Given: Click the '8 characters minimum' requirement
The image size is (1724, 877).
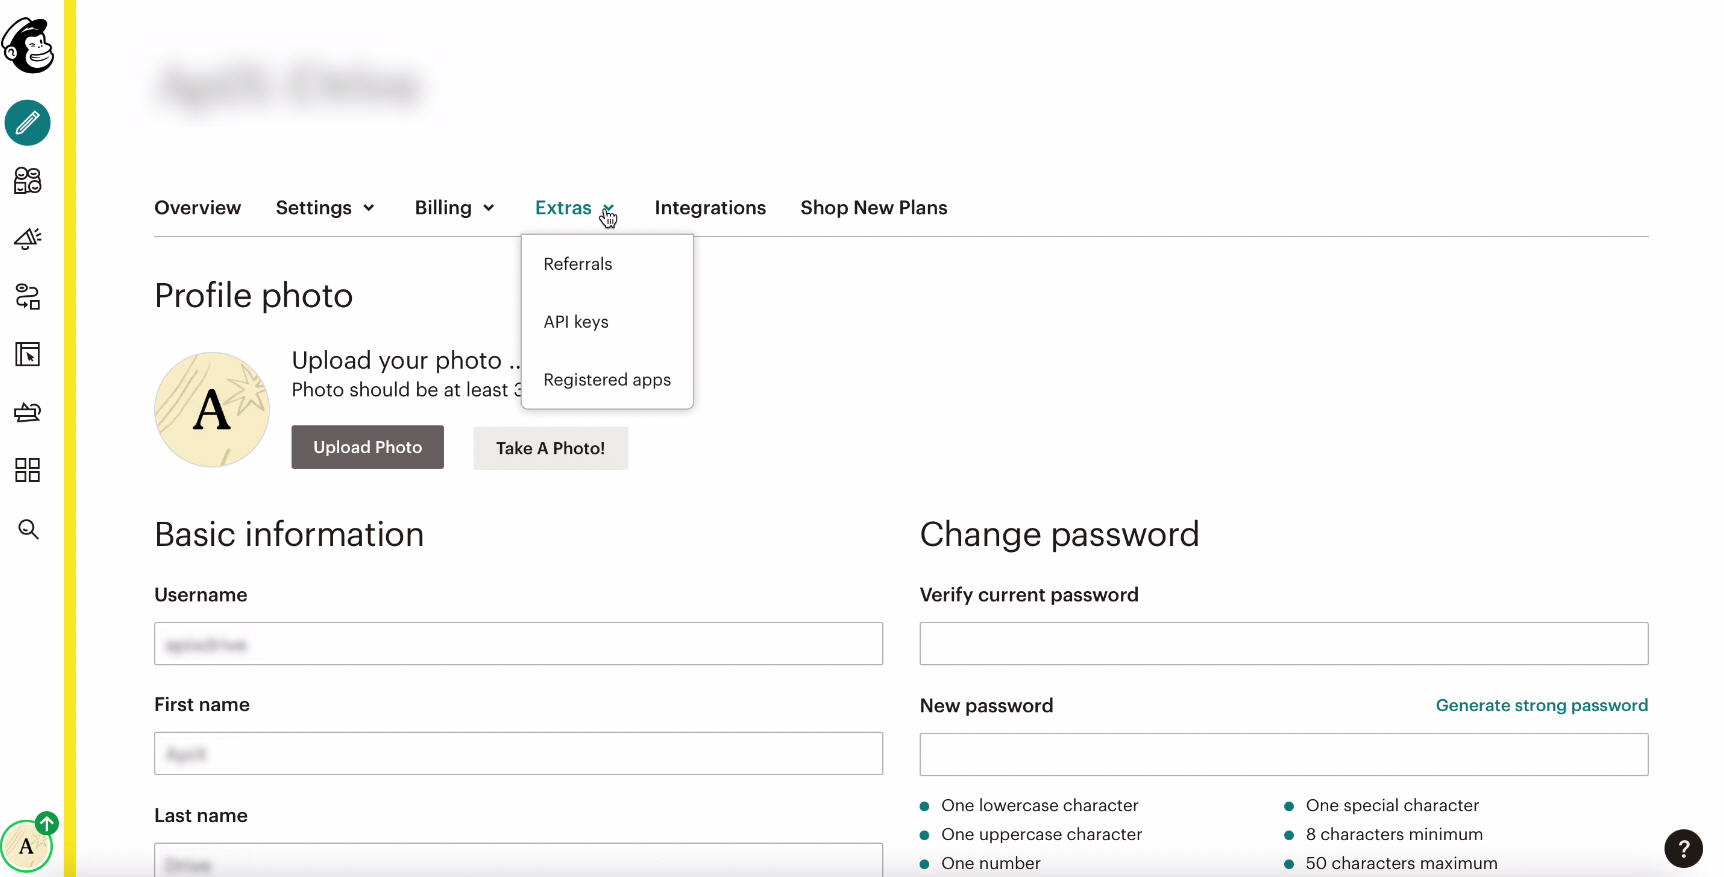Looking at the screenshot, I should pos(1394,835).
